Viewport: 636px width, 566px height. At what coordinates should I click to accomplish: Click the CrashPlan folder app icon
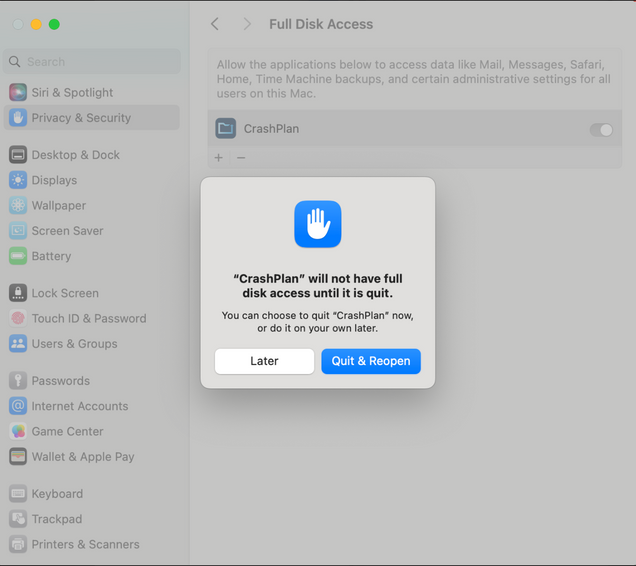pyautogui.click(x=226, y=129)
